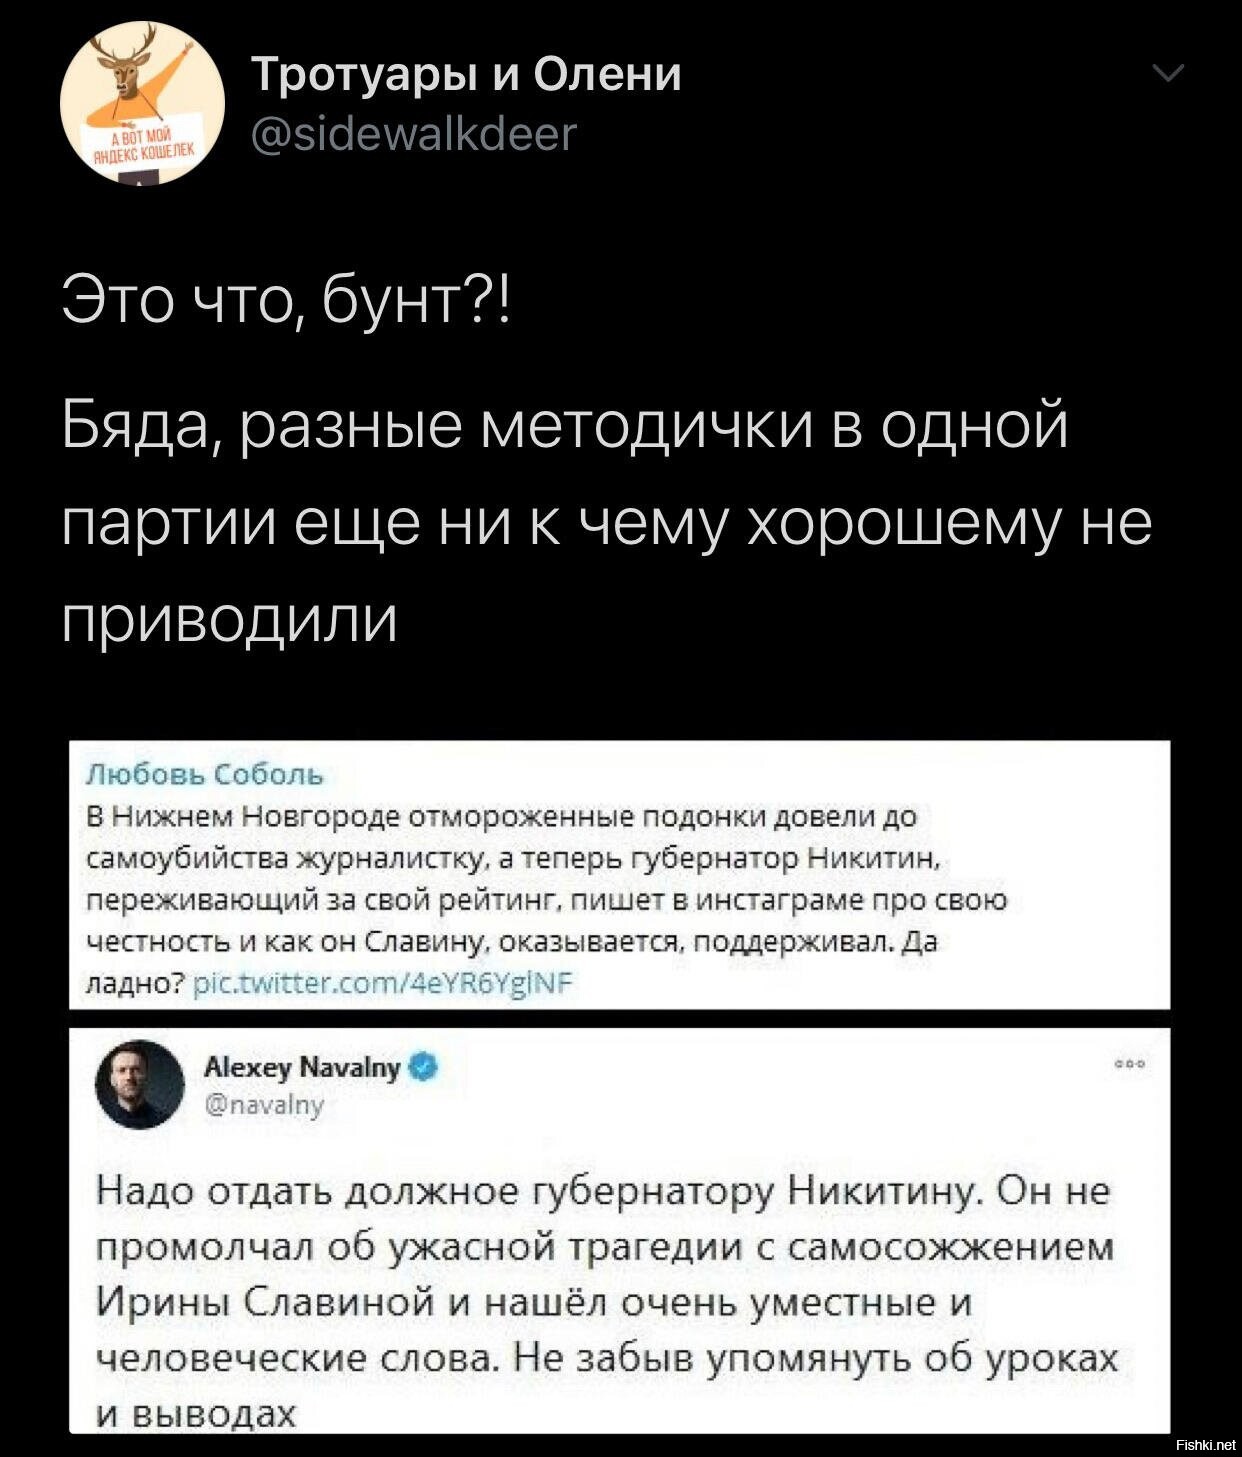1242x1457 pixels.
Task: Click the Alexey Navalny account name
Action: tap(301, 1069)
